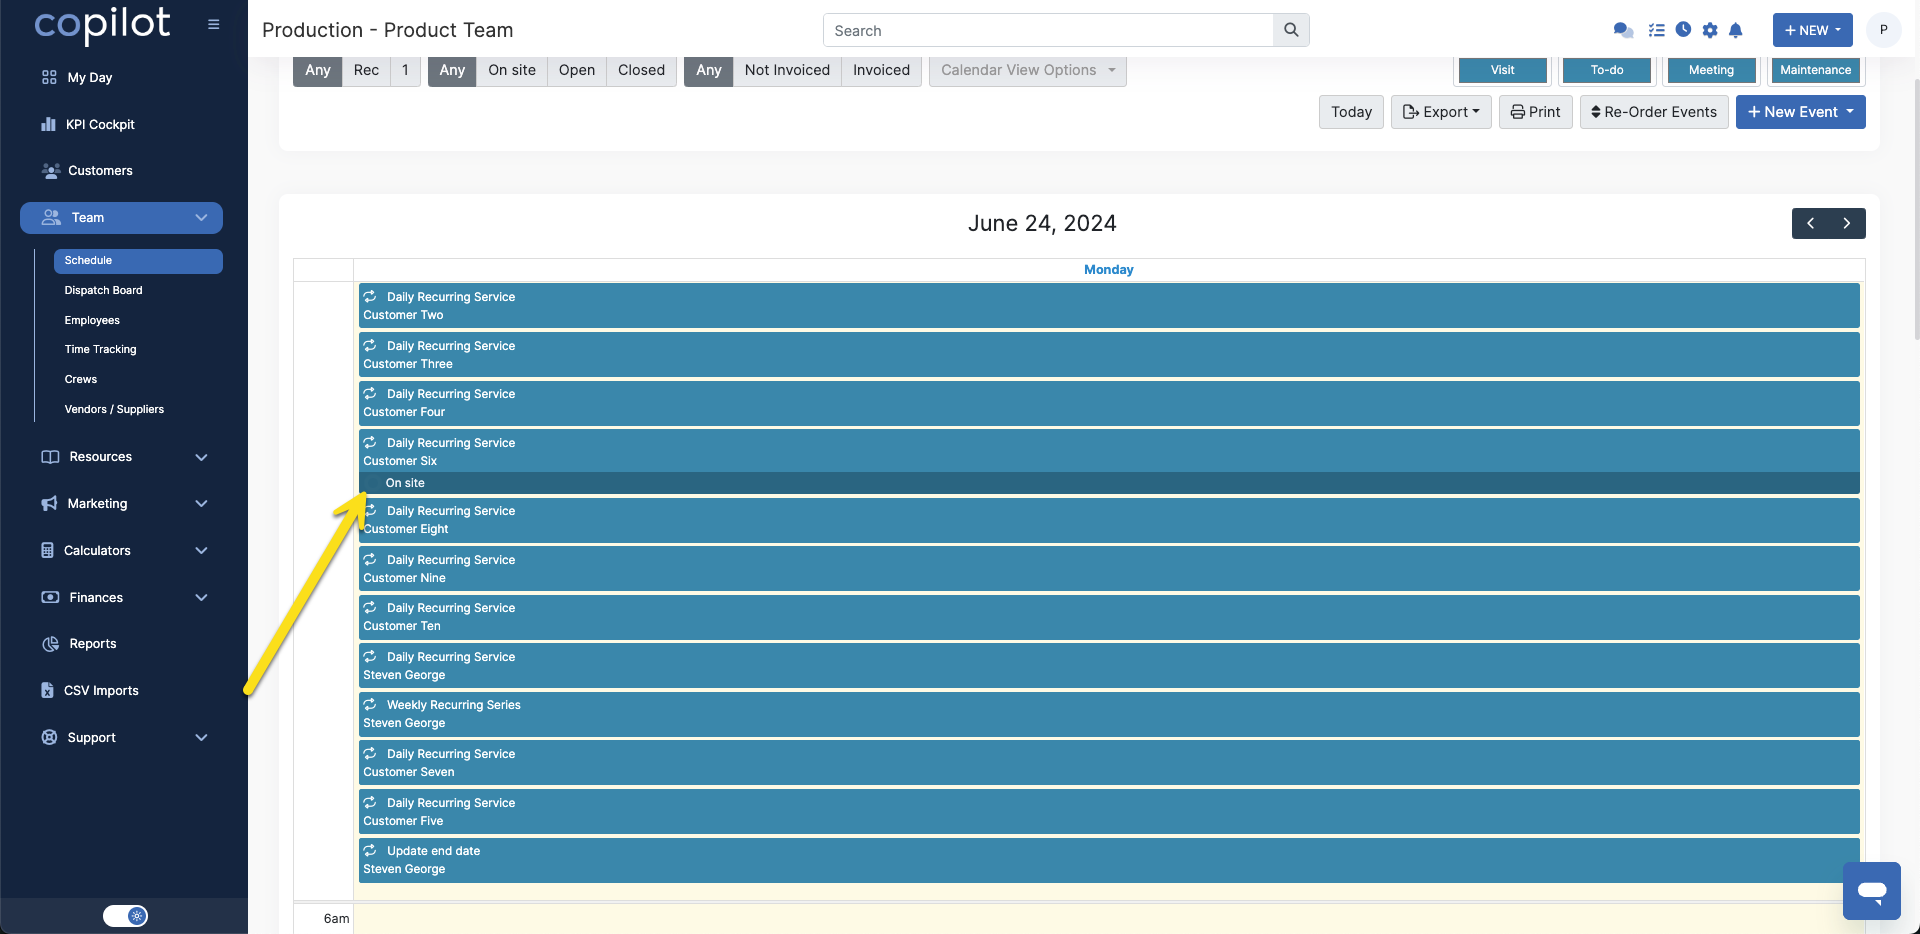This screenshot has width=1920, height=934.
Task: Open the clock time icon in header
Action: 1684,30
